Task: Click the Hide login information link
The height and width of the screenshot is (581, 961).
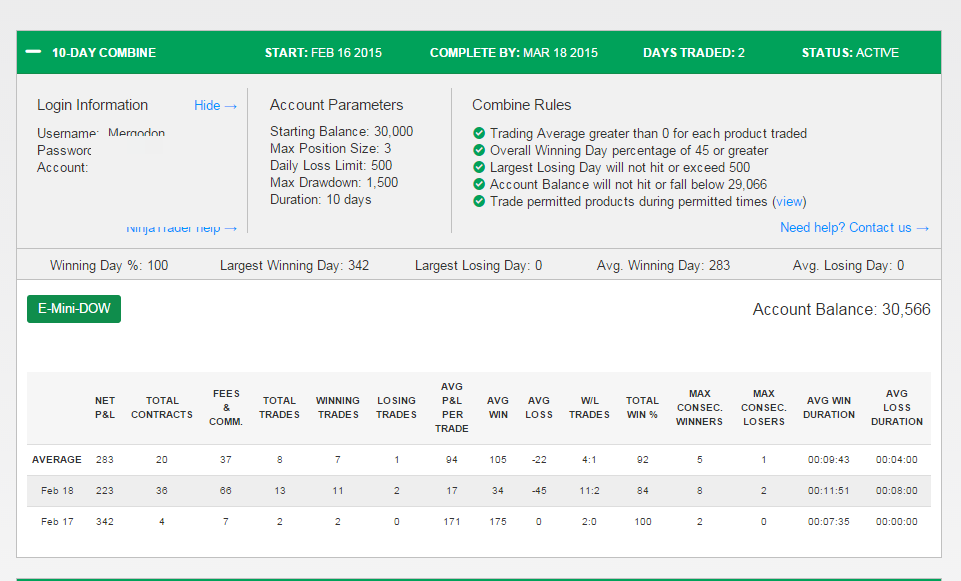Action: (215, 105)
